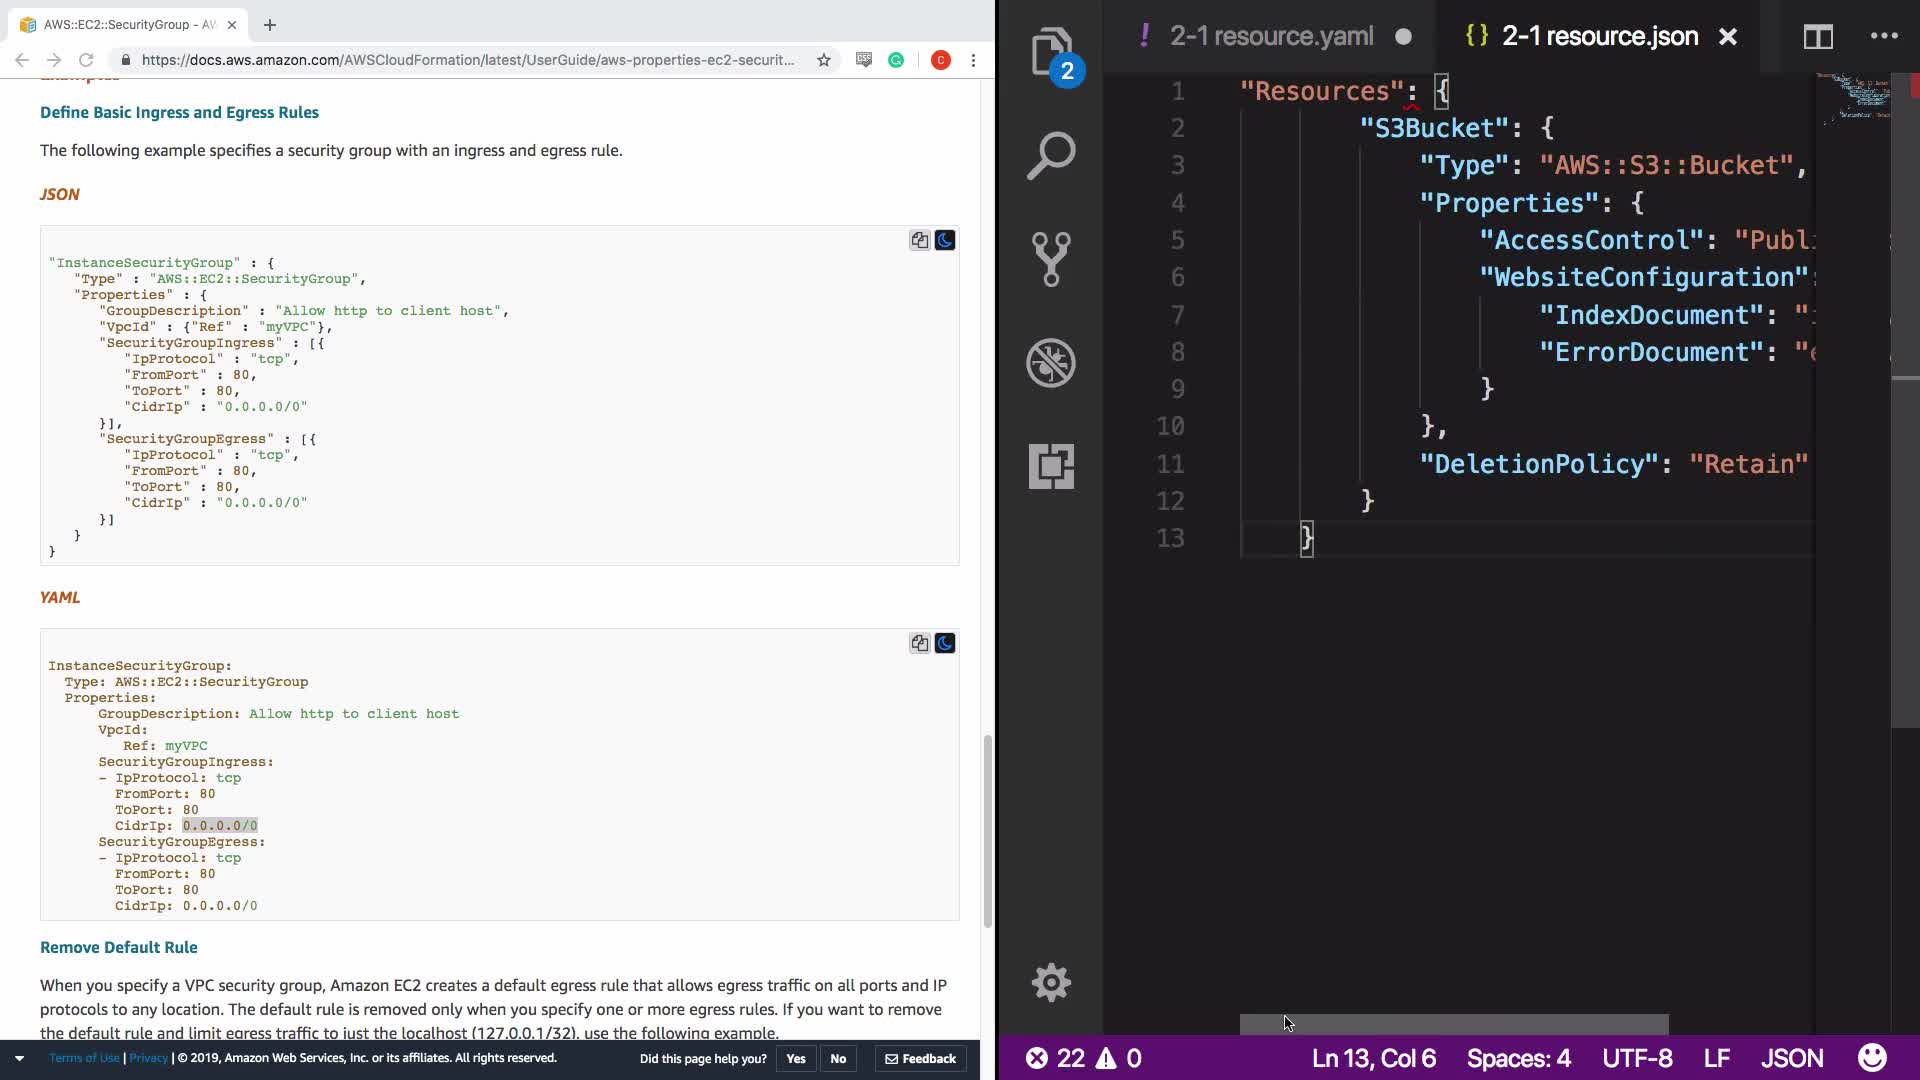Open the Search panel in VS Code
The image size is (1920, 1080).
click(1050, 155)
